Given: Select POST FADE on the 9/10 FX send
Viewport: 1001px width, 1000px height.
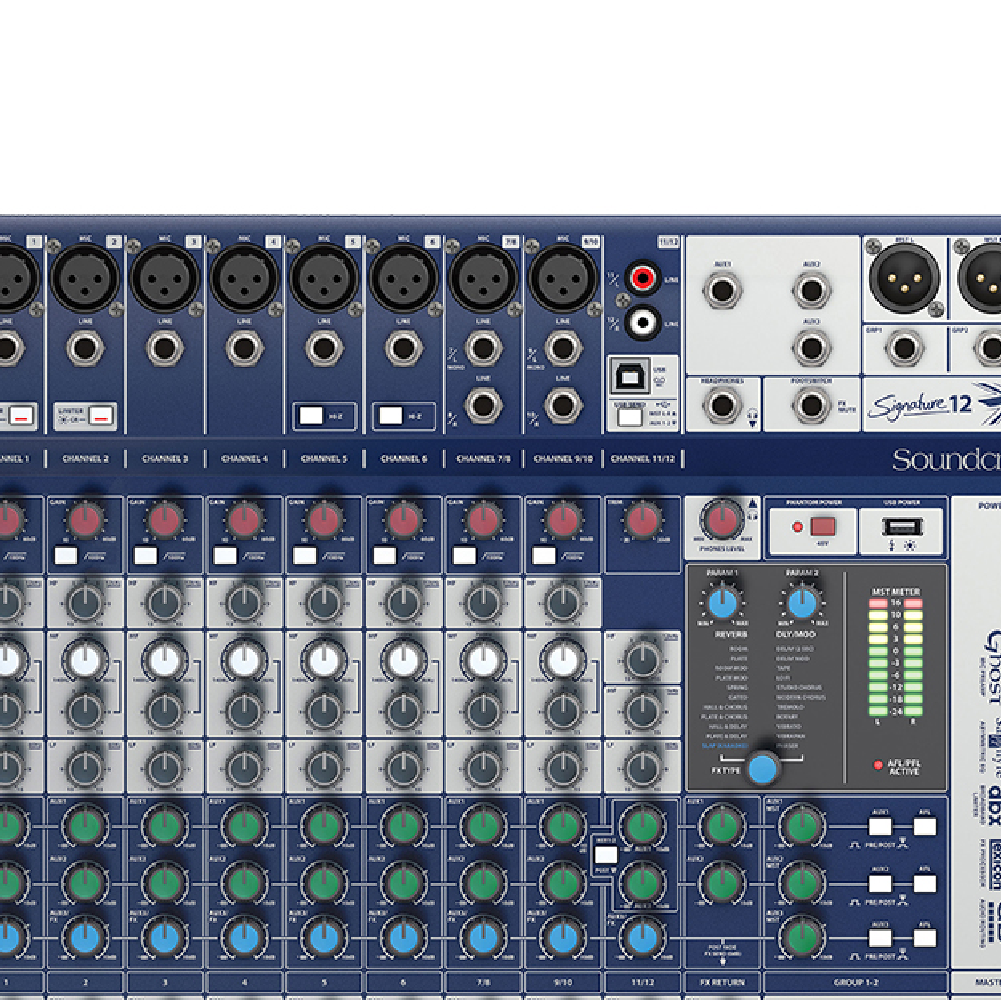Looking at the screenshot, I should click(606, 854).
